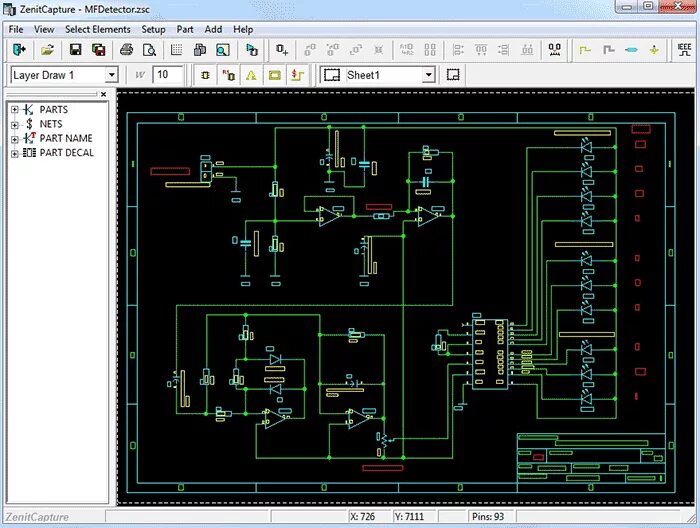Click the copy pages icon in toolbar

(x=200, y=50)
